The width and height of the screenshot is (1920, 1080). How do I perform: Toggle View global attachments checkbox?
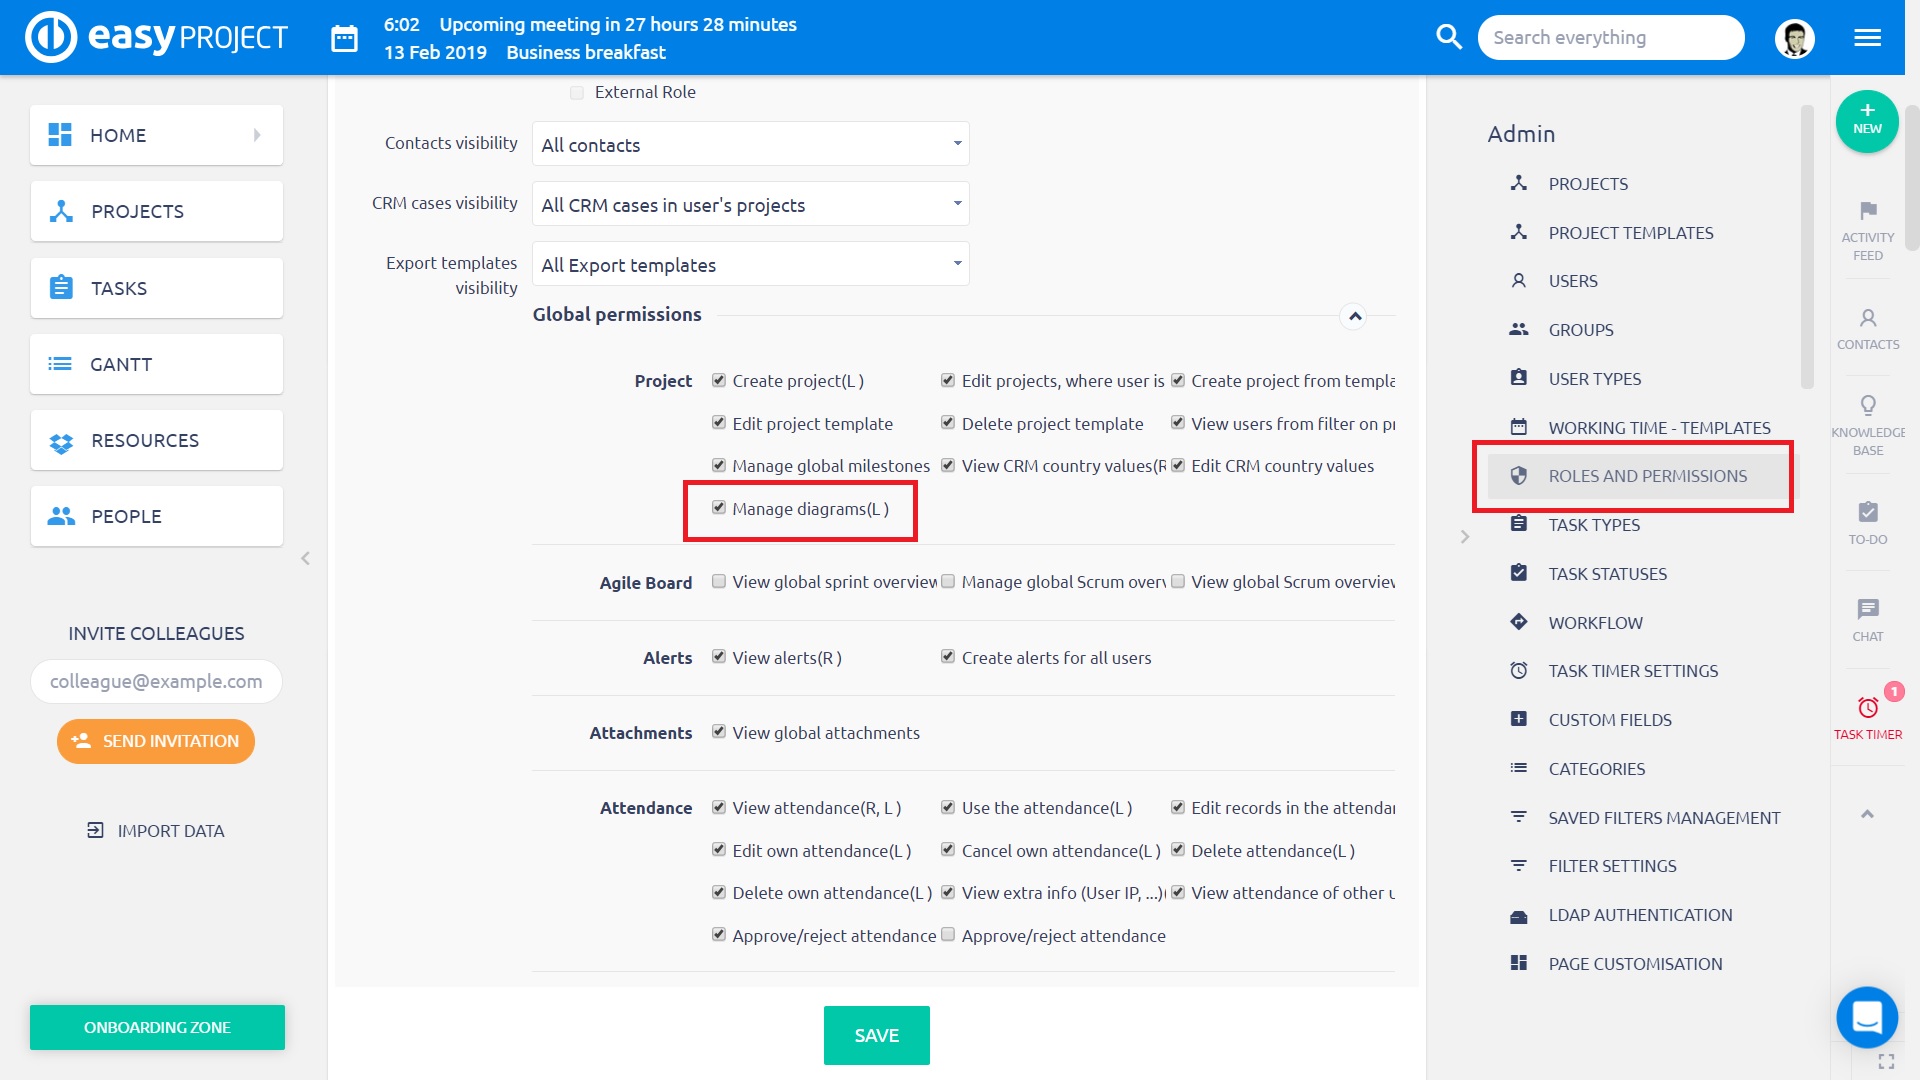[x=719, y=732]
